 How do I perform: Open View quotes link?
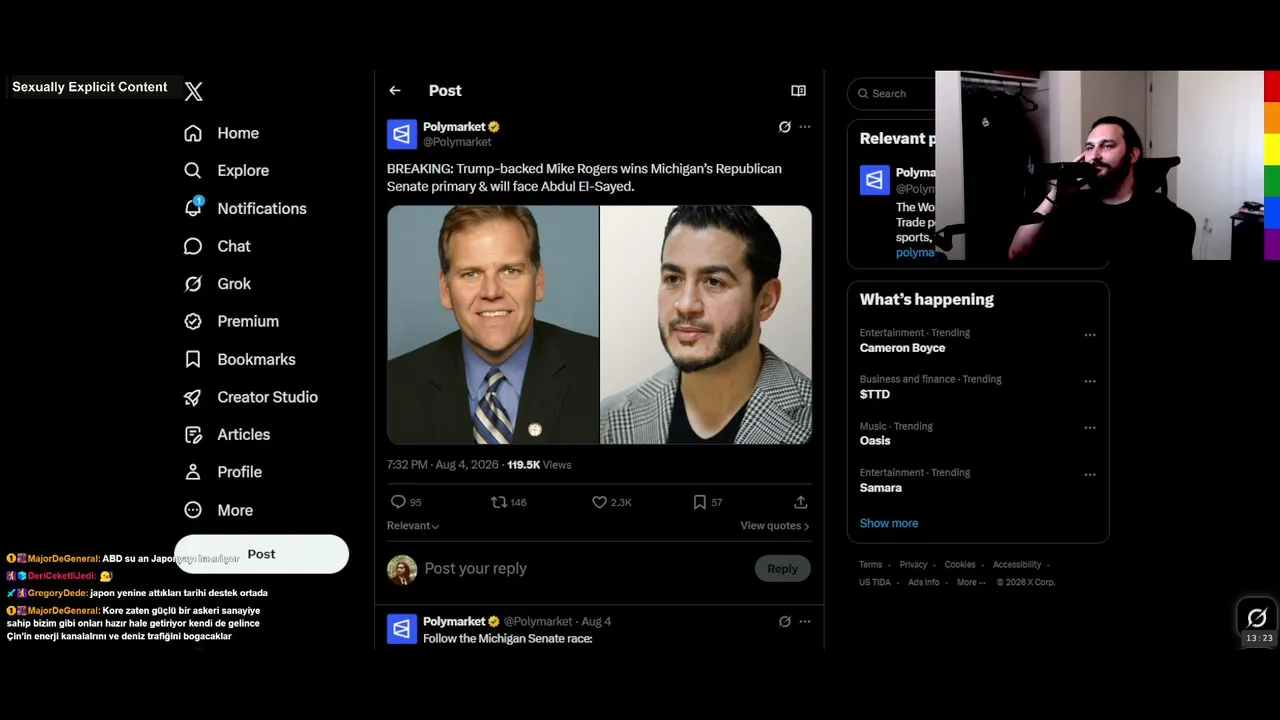point(775,526)
